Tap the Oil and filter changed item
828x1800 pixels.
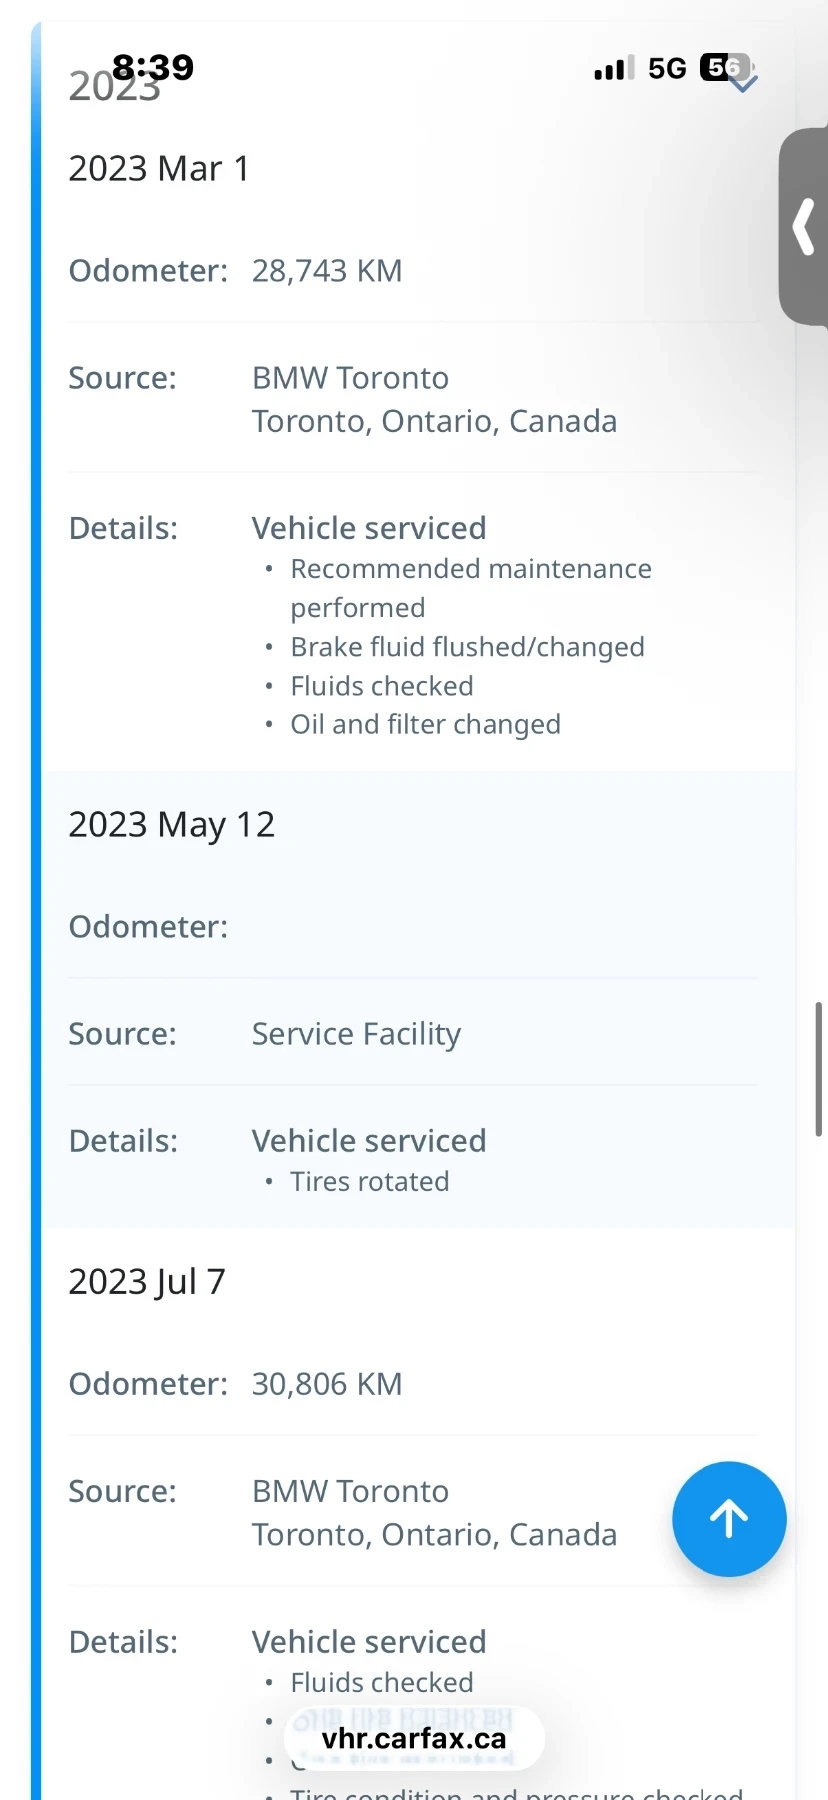pyautogui.click(x=425, y=724)
